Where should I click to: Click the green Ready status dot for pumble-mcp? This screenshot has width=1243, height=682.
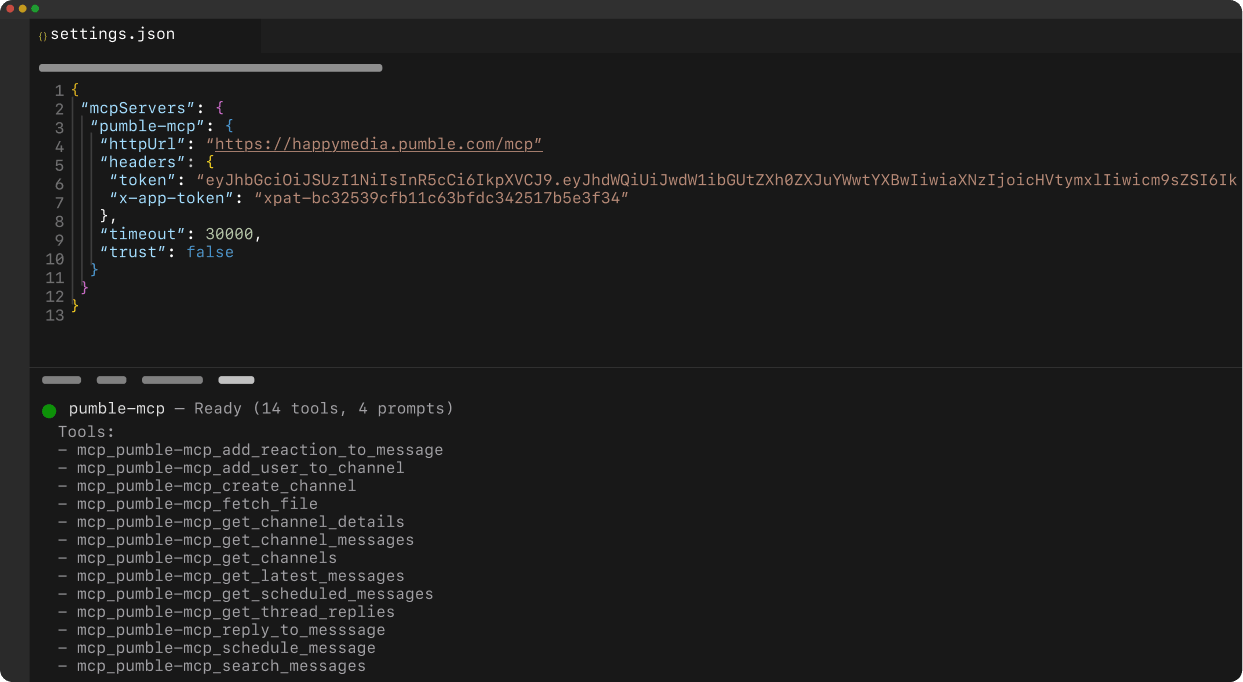pyautogui.click(x=49, y=410)
